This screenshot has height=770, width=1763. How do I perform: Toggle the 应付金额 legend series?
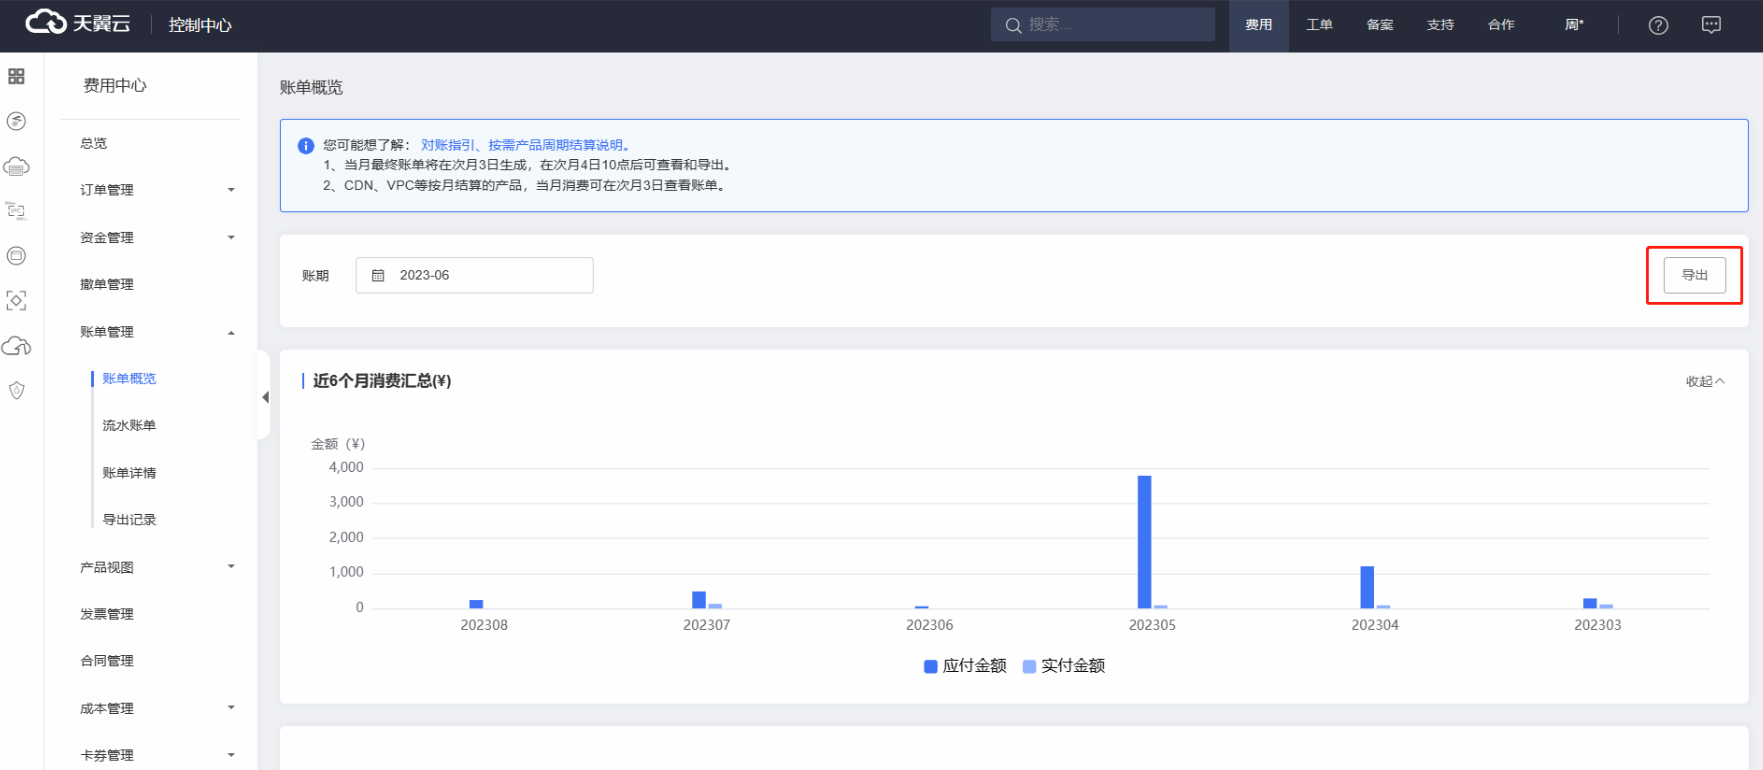click(965, 666)
